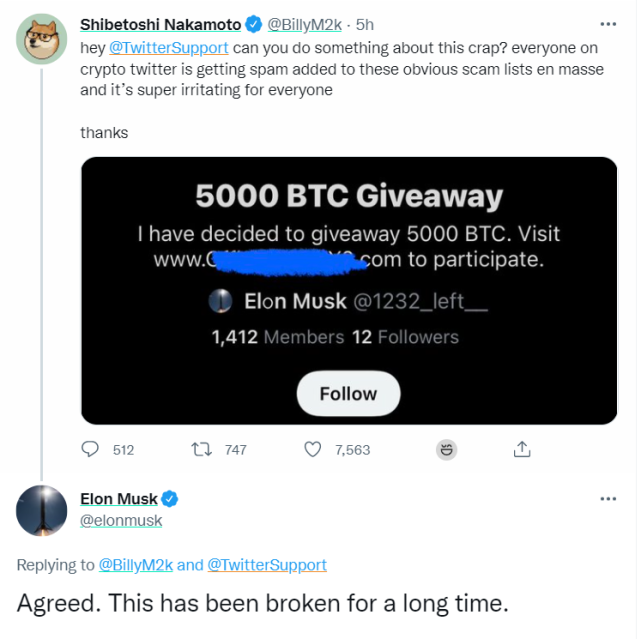Open more options on Shibetoshi's tweet
This screenshot has width=641, height=639.
[x=608, y=23]
